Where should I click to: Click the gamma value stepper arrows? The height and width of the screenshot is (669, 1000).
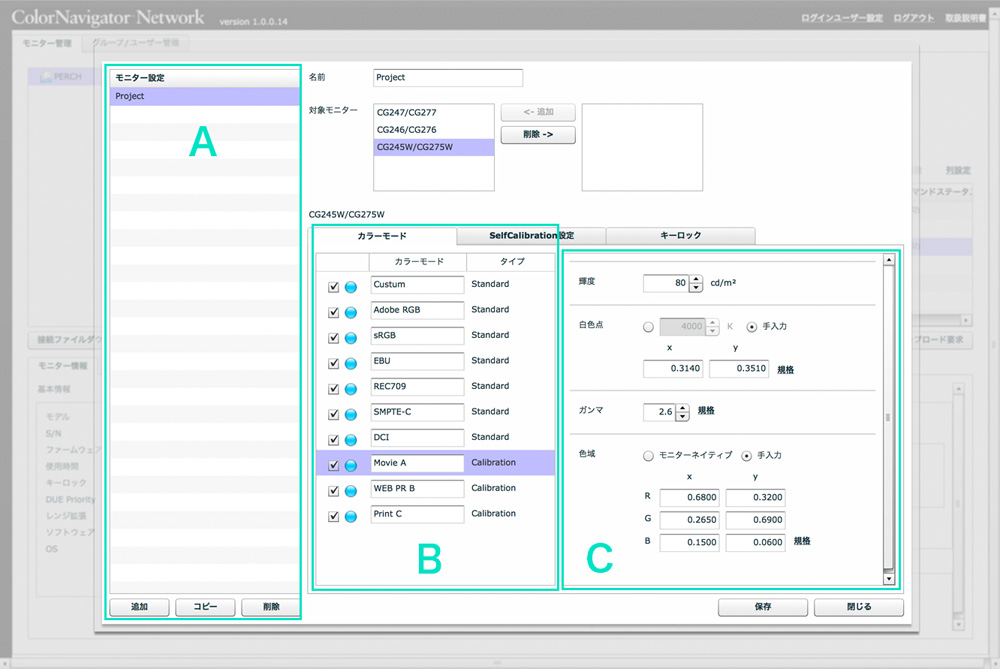pos(683,412)
